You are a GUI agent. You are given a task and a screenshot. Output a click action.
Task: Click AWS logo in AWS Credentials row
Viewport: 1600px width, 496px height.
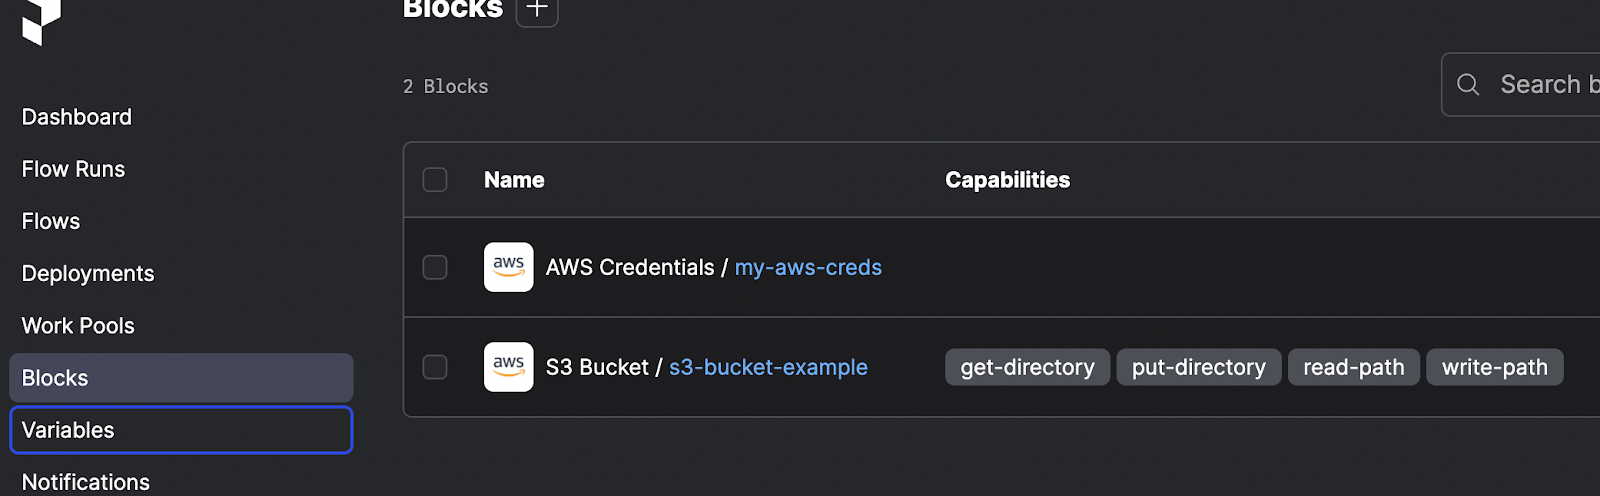[509, 267]
